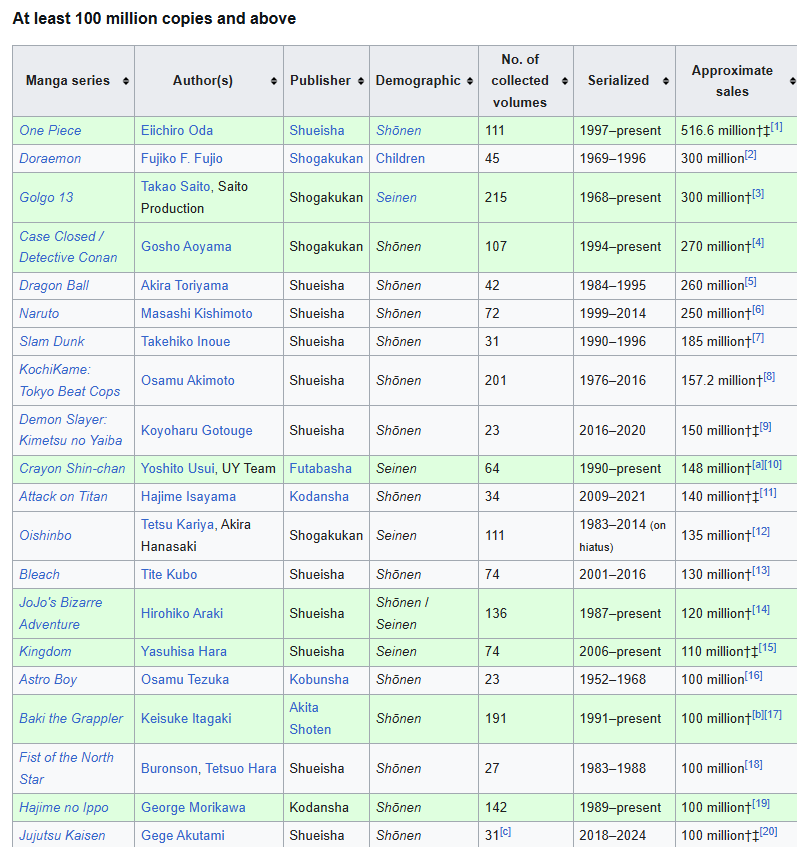Follow the Akita Shoten publisher link

point(310,719)
